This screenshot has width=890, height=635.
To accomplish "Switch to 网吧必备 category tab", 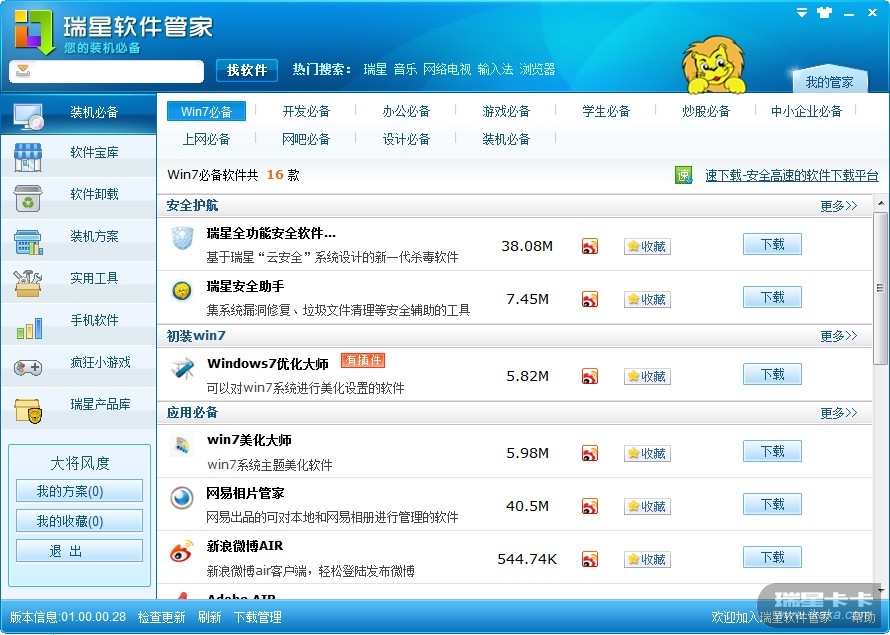I will click(306, 139).
